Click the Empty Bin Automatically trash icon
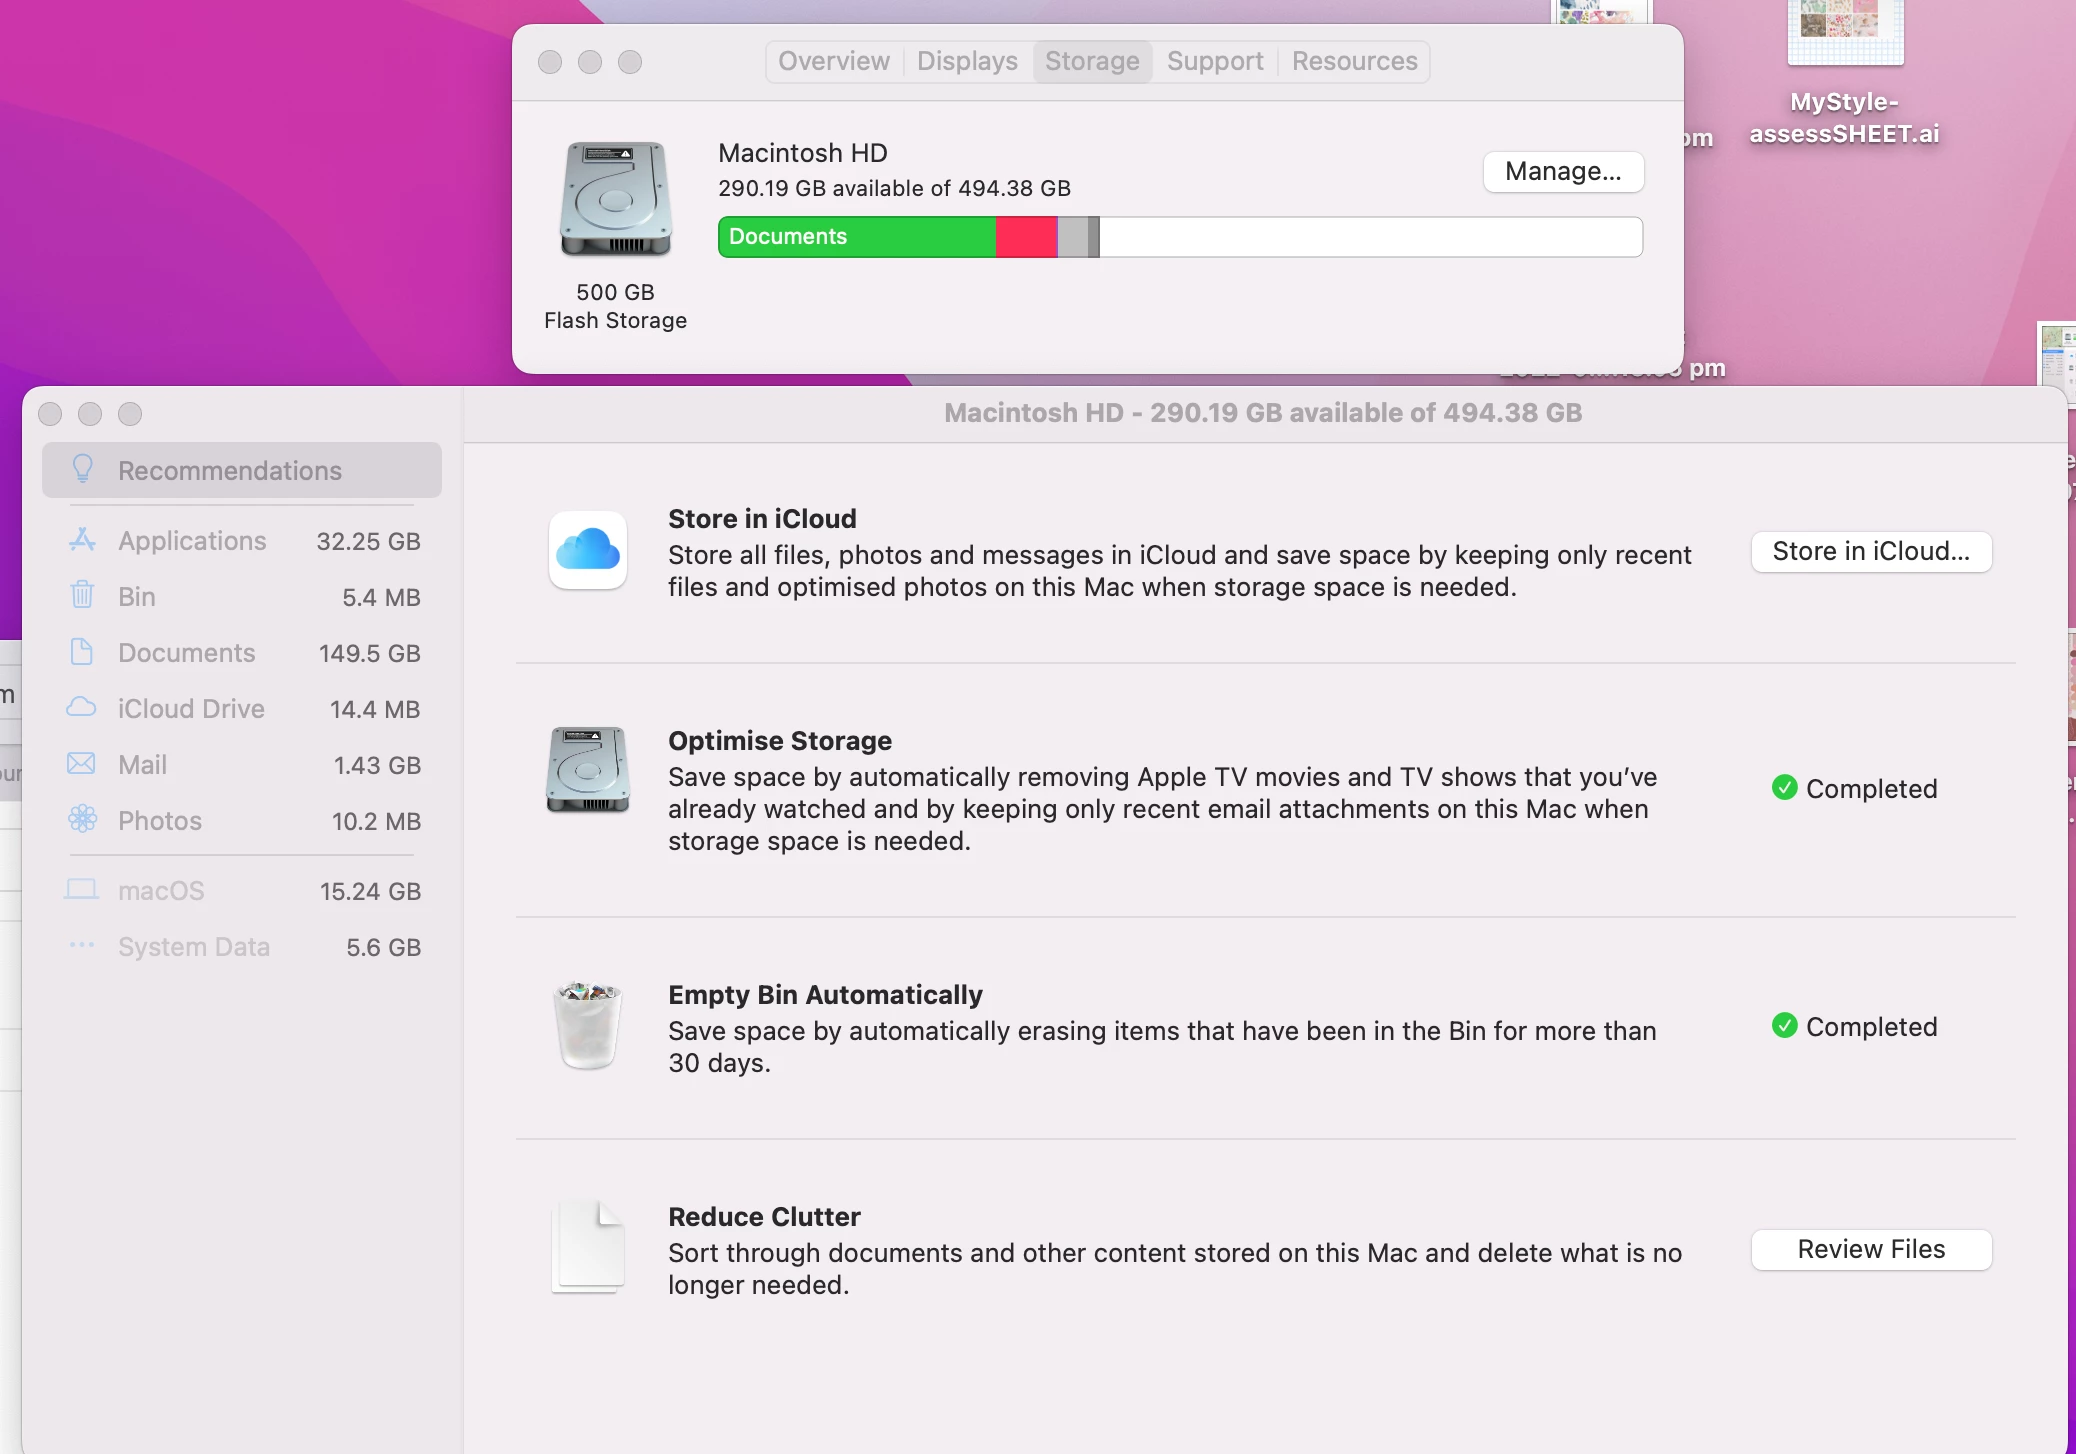The image size is (2076, 1454). tap(588, 1026)
